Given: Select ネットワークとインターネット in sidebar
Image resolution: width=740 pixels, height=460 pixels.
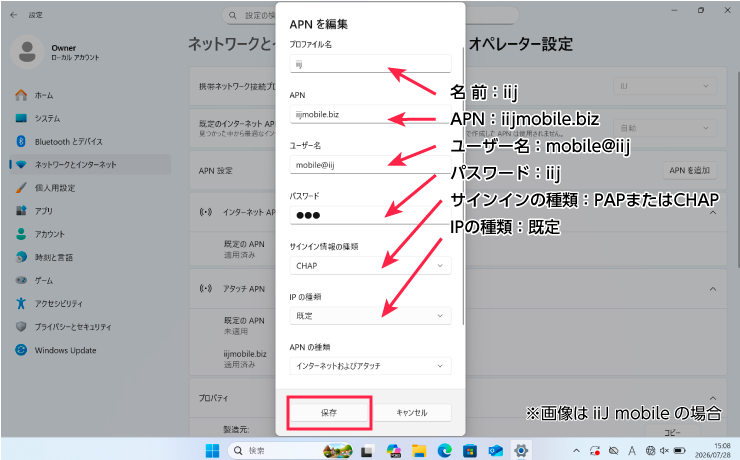Looking at the screenshot, I should click(90, 165).
